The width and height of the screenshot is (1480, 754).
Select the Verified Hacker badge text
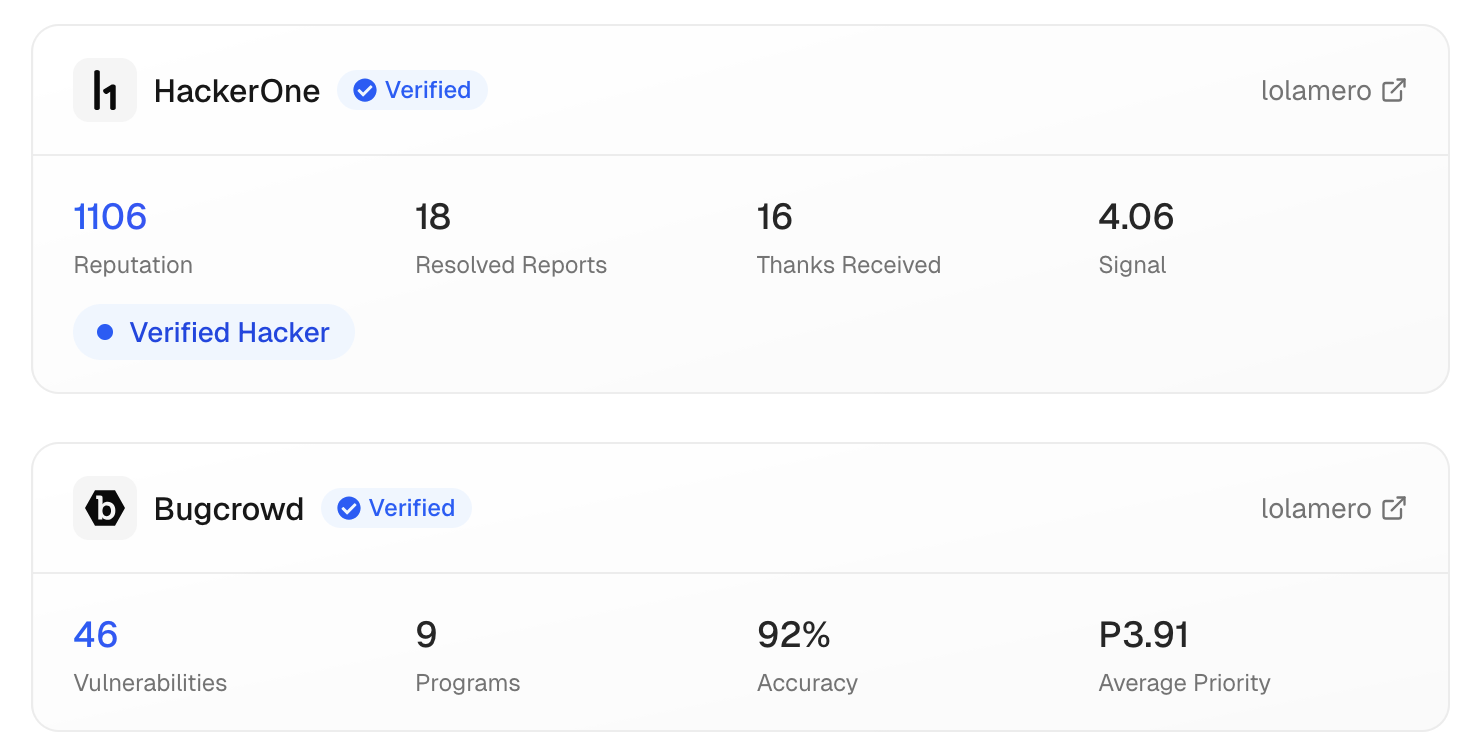pyautogui.click(x=229, y=333)
